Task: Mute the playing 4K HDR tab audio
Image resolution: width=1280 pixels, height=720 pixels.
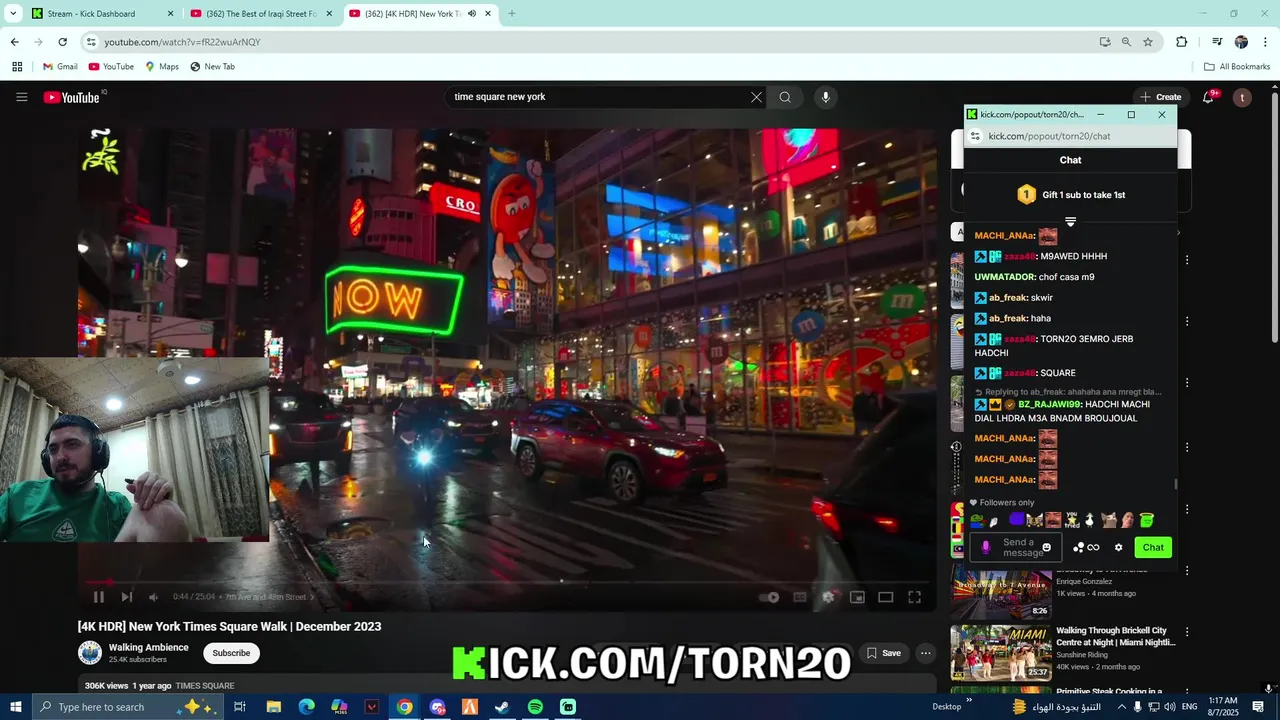Action: 472,13
